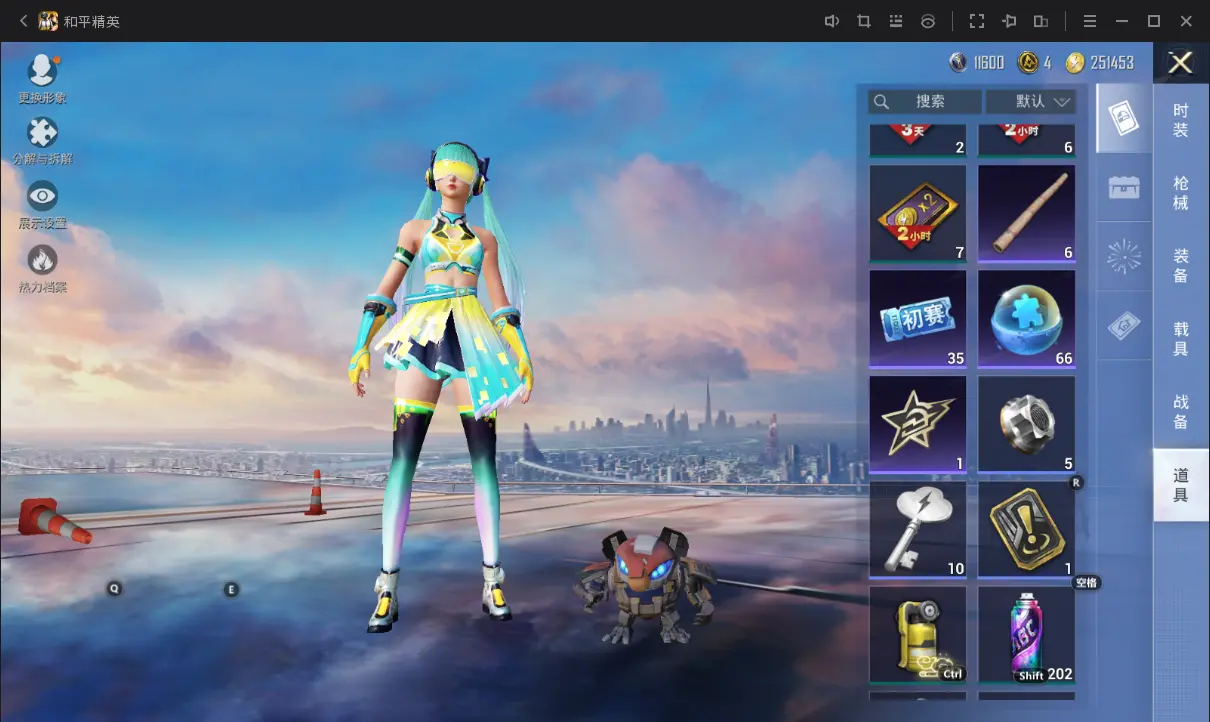Screen dimensions: 1210x722
Task: Open the emulator key mapping icon
Action: (x=896, y=21)
